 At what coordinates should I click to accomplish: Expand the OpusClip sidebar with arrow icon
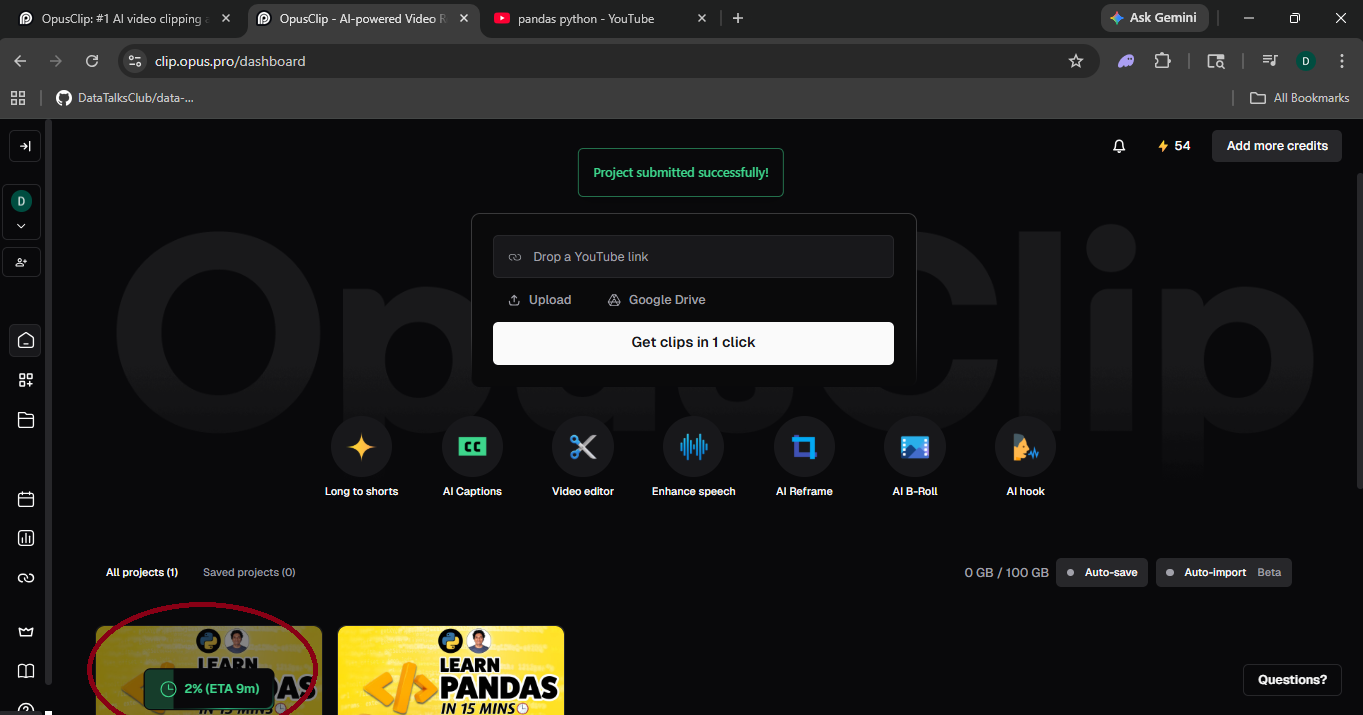tap(25, 146)
